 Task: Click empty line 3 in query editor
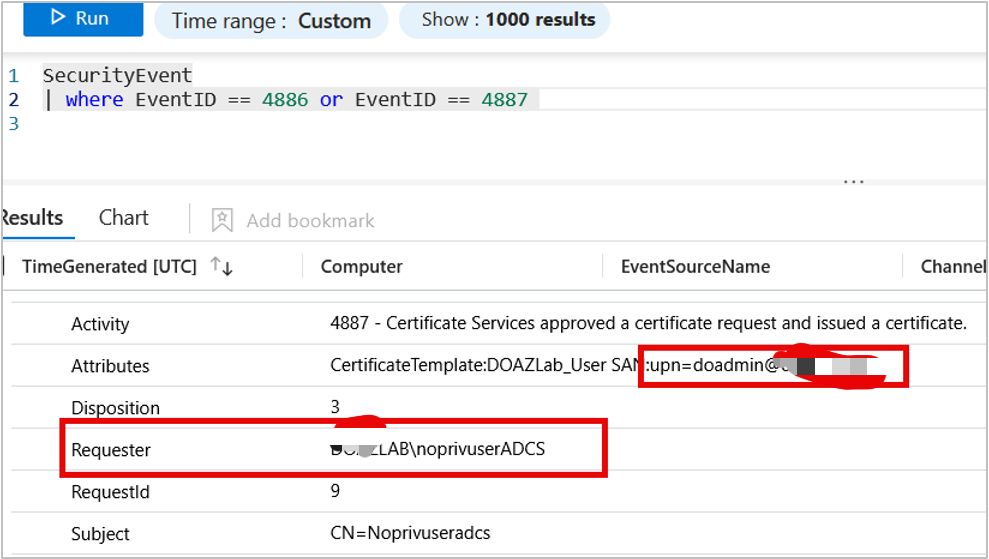(x=200, y=124)
